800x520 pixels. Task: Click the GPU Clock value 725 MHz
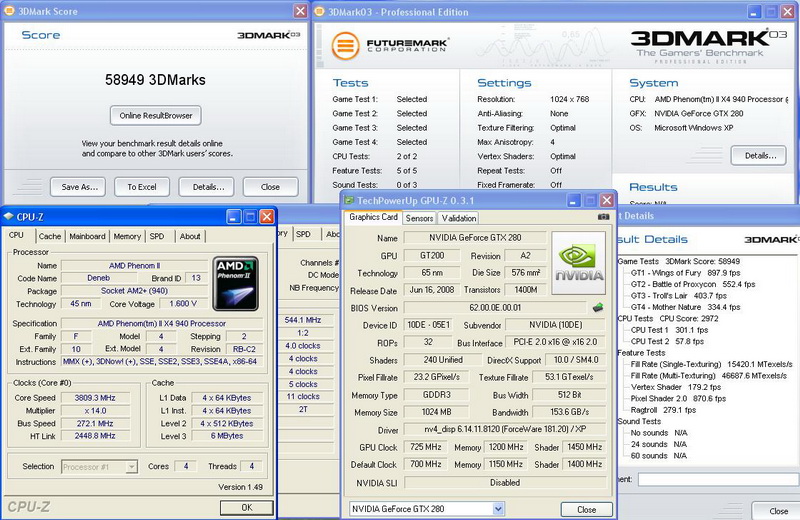point(426,447)
